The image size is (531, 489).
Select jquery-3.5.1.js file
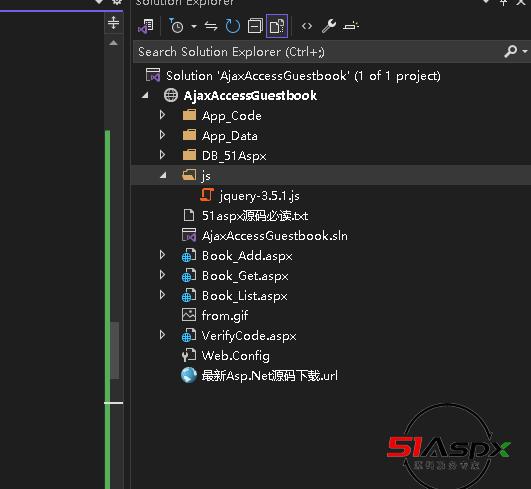coord(259,195)
